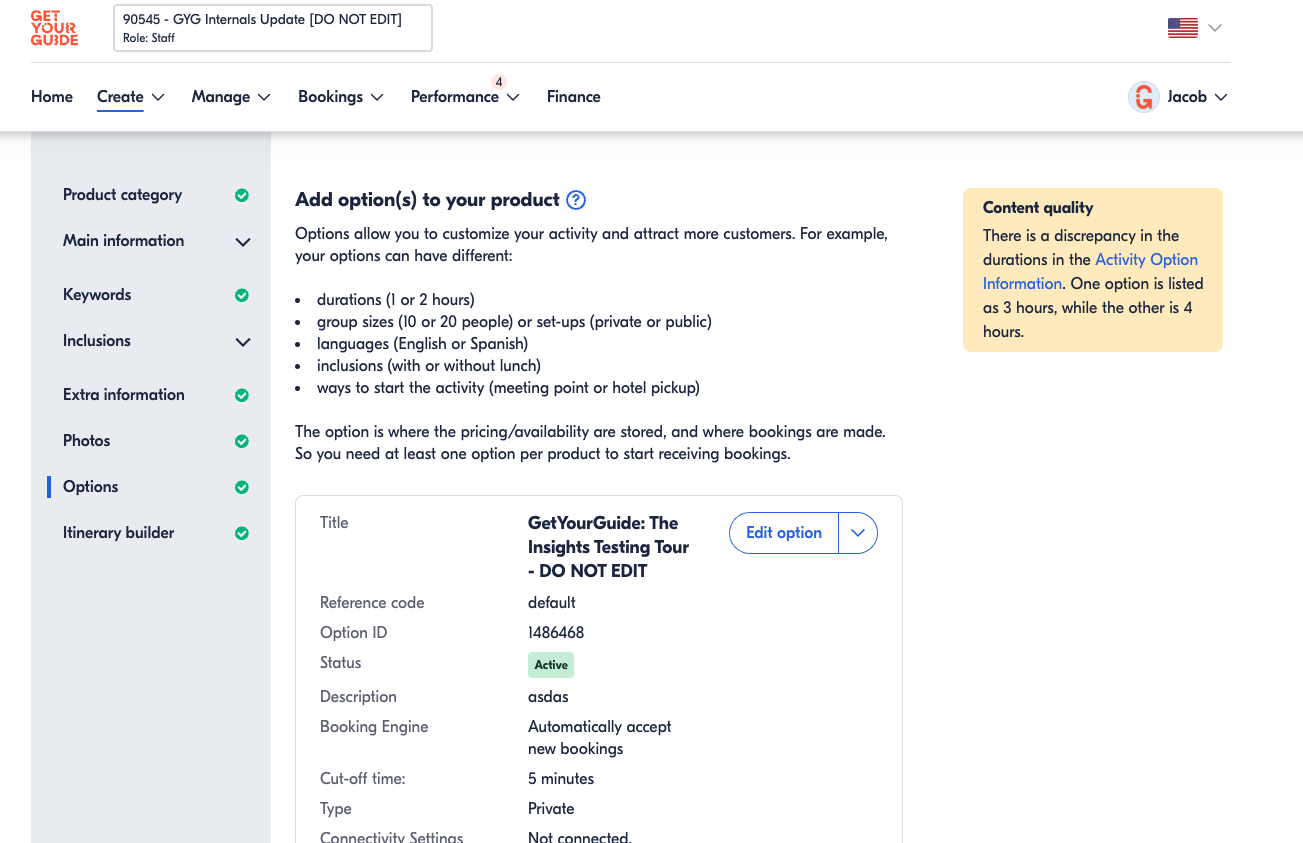This screenshot has width=1303, height=843.
Task: Open the US flag language selector
Action: coord(1183,28)
